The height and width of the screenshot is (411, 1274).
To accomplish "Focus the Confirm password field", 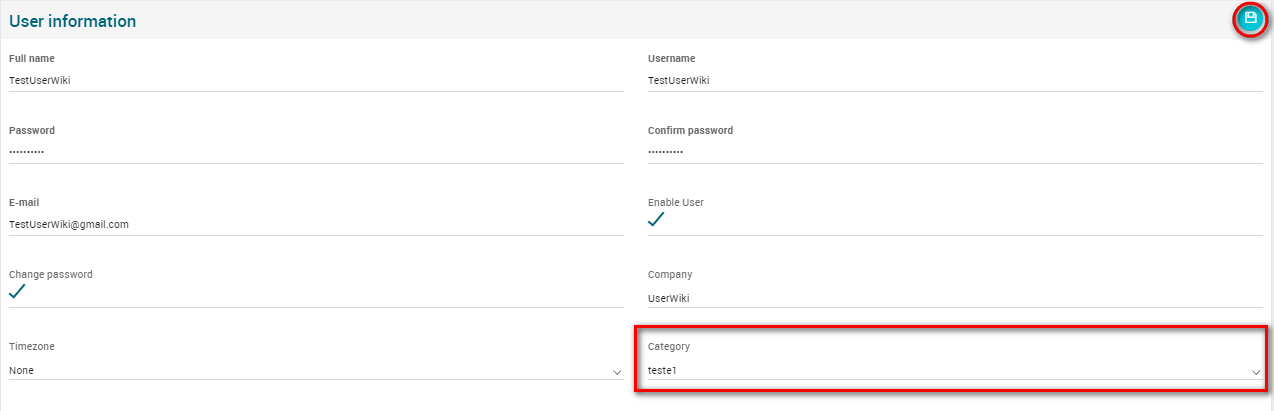I will (954, 152).
